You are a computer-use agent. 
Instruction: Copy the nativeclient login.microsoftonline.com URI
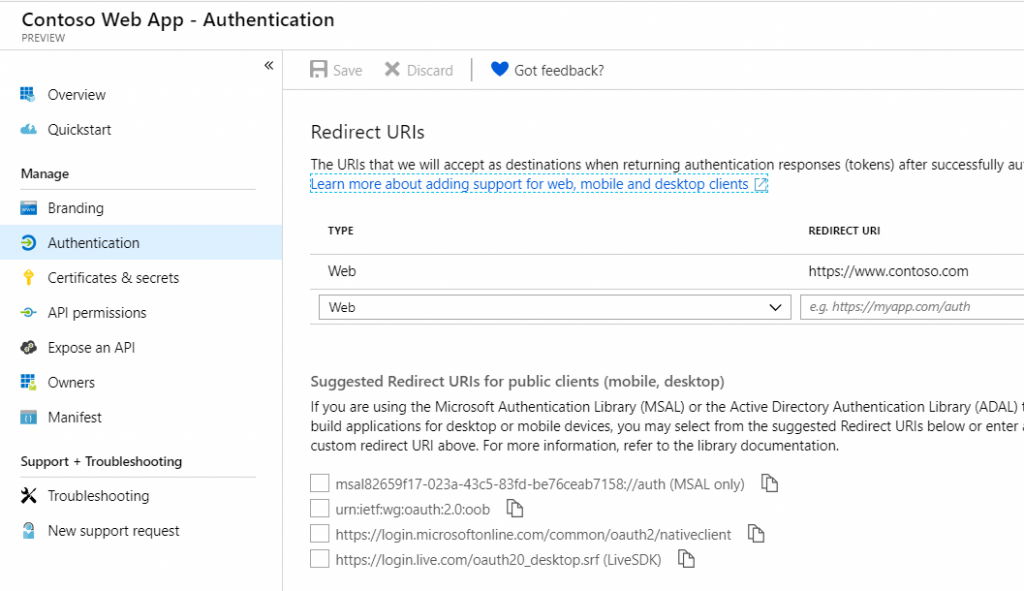(x=756, y=534)
